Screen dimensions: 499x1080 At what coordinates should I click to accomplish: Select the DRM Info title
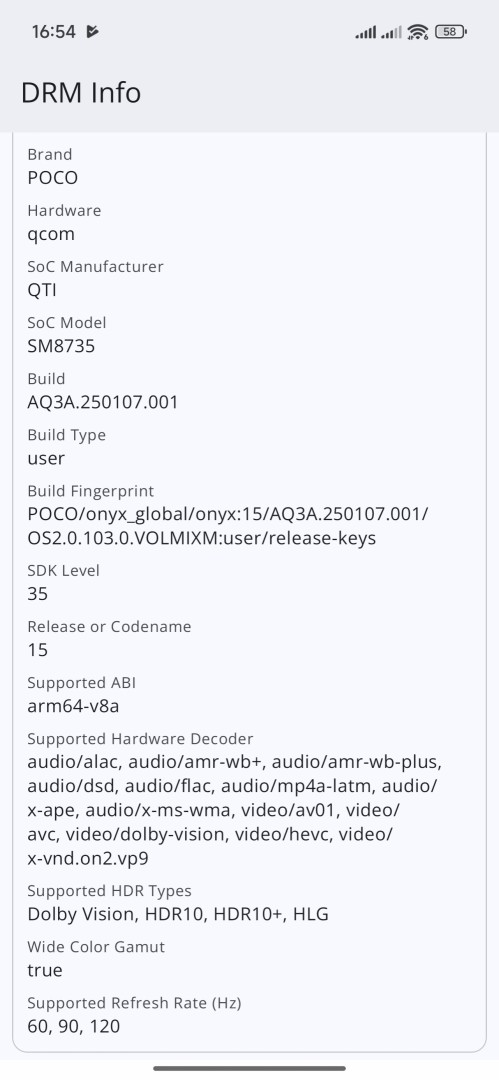(x=81, y=93)
